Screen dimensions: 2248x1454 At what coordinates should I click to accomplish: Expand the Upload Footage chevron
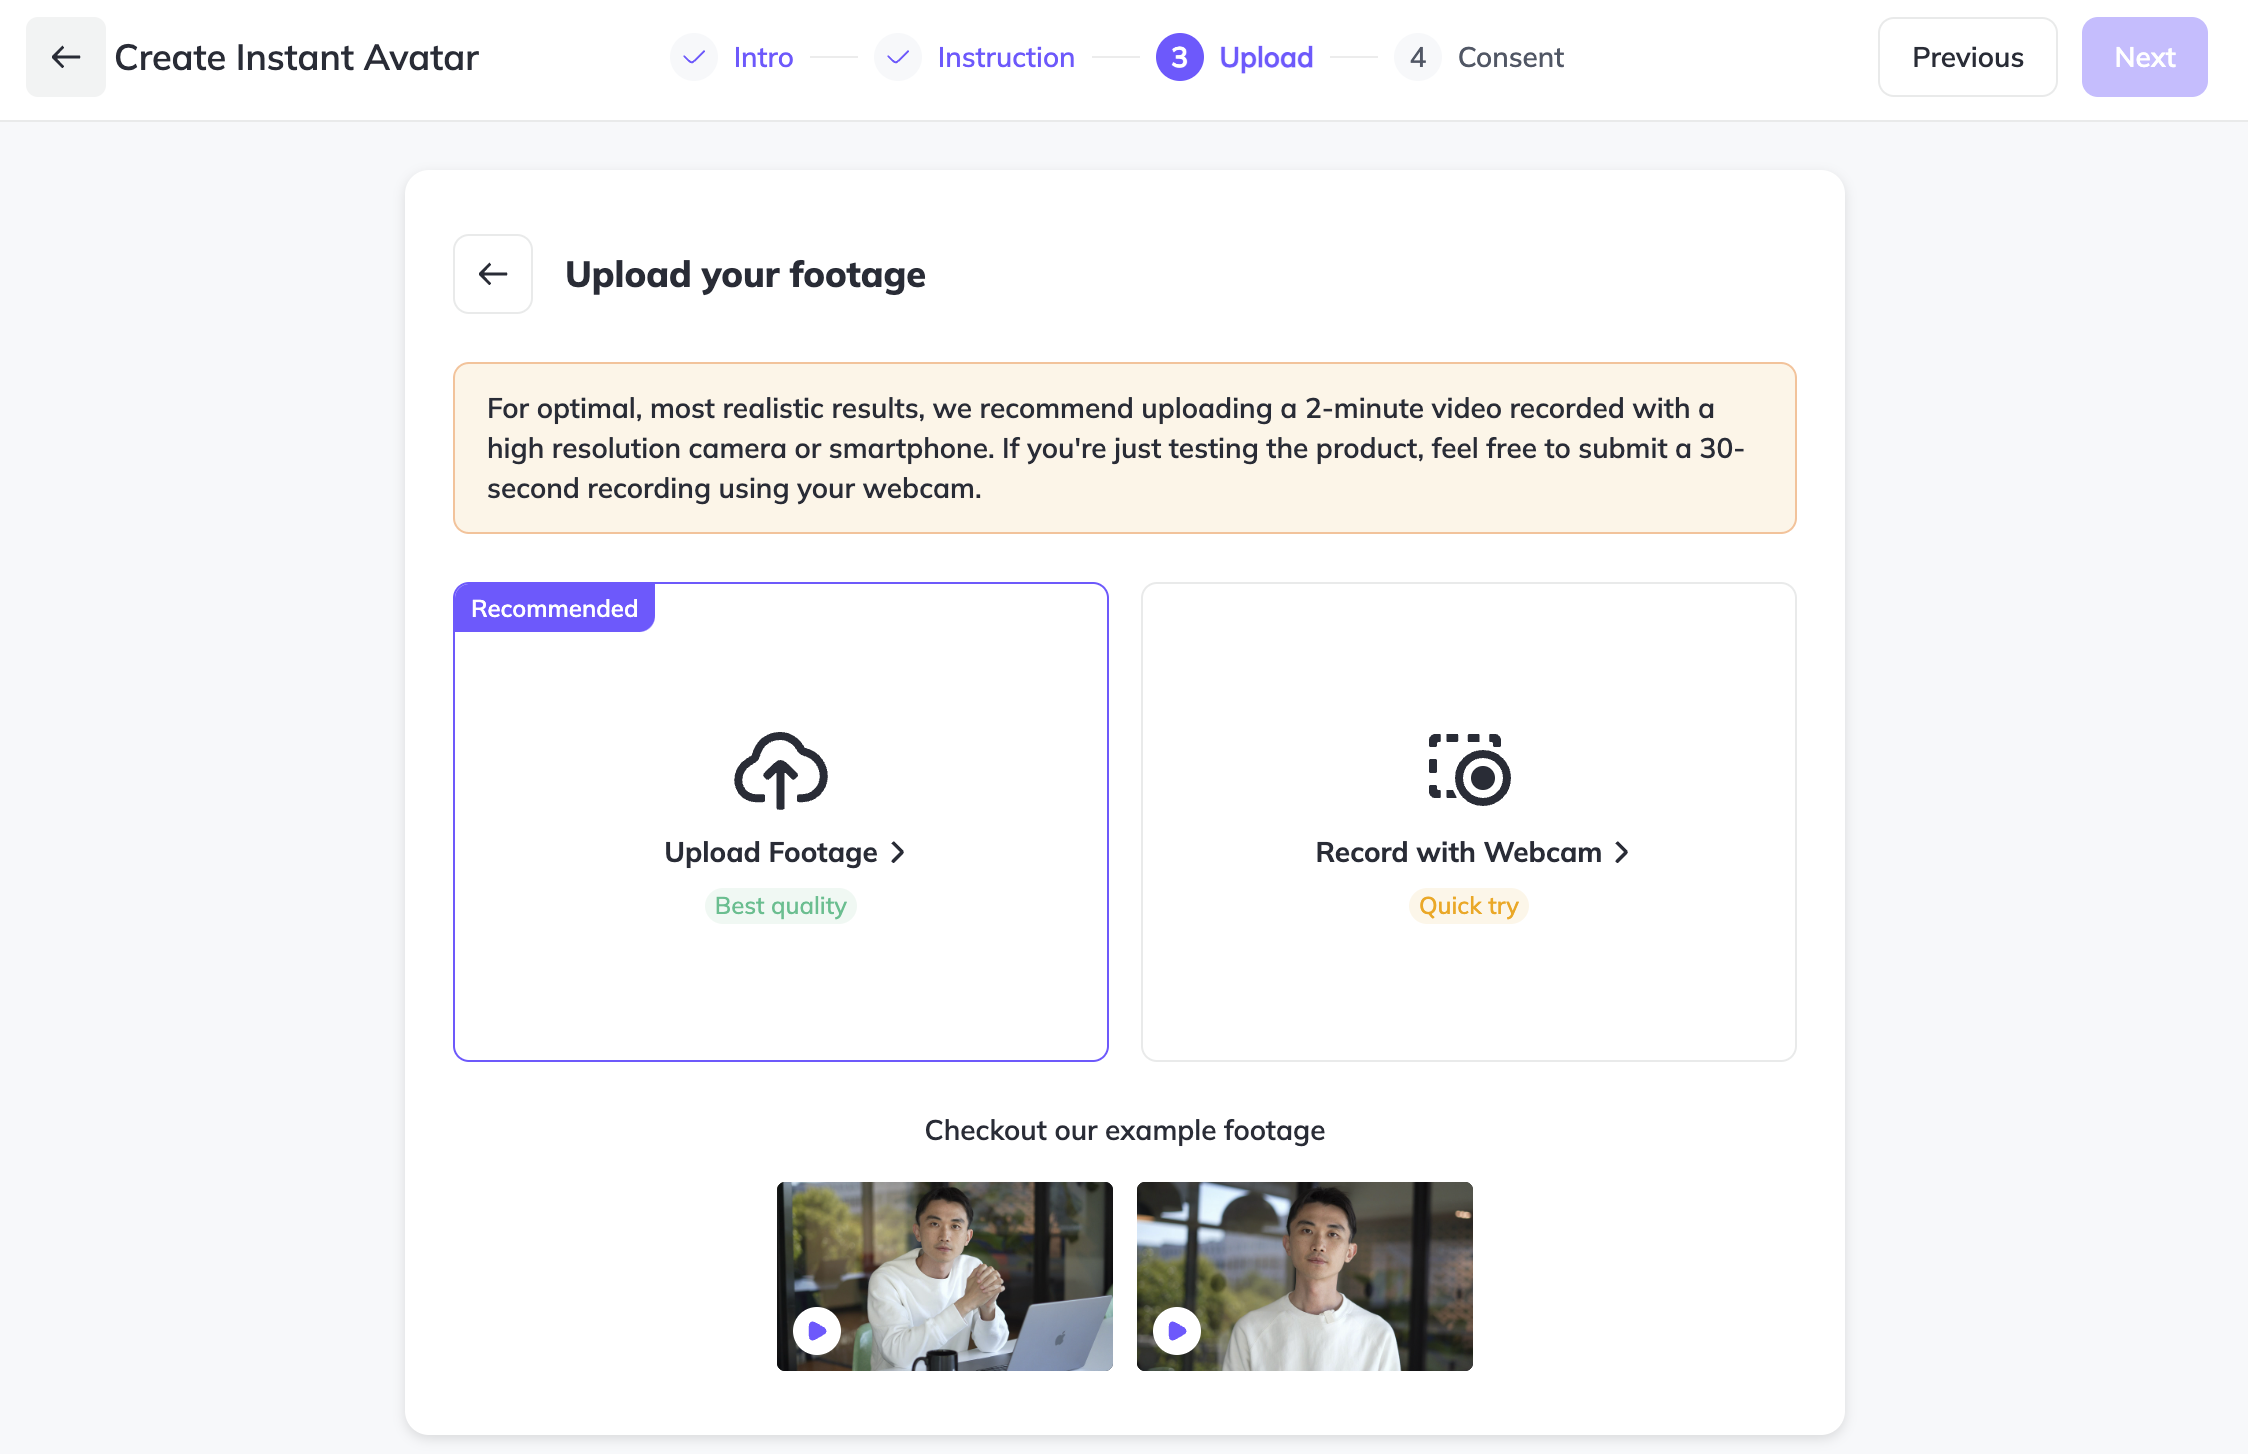[898, 852]
